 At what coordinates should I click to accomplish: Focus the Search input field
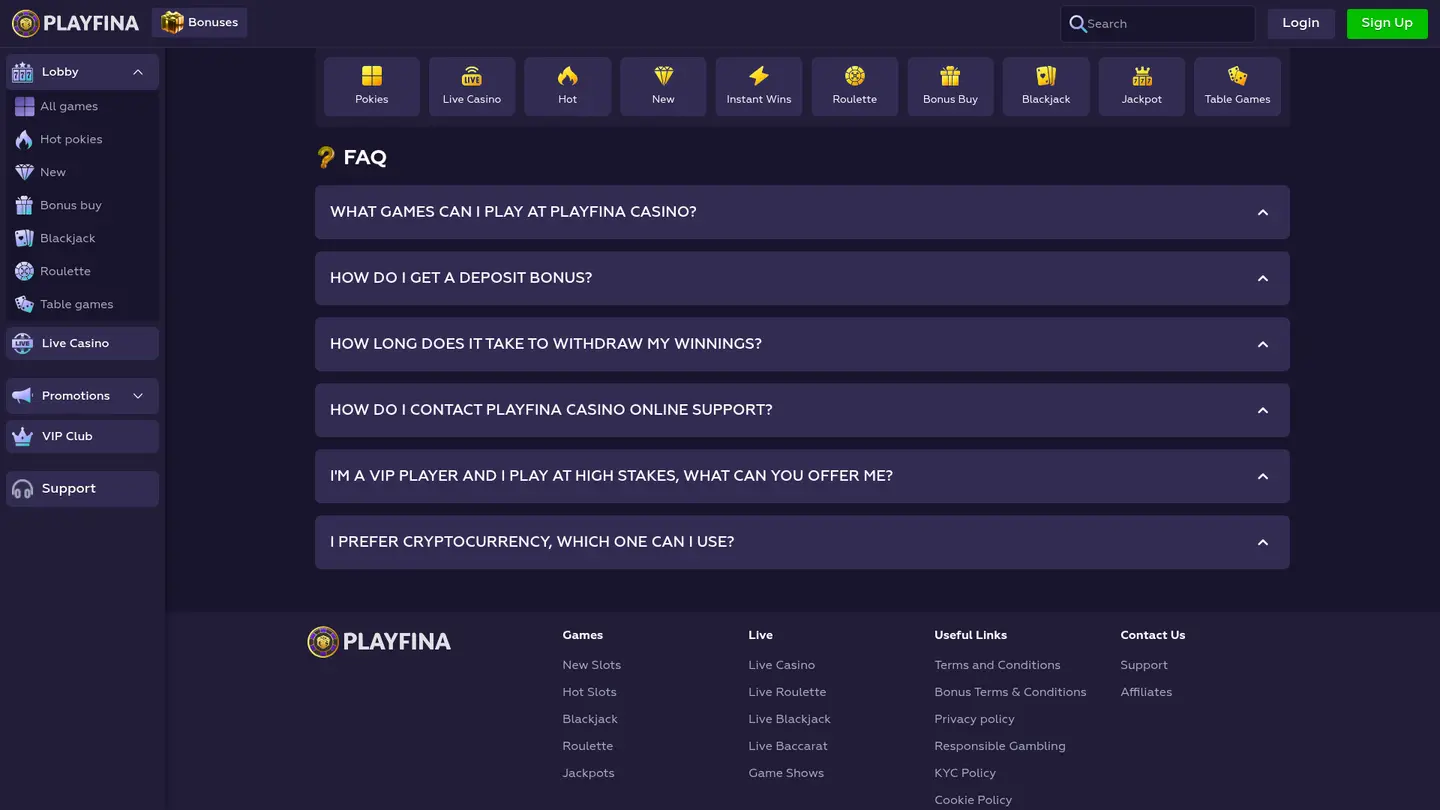[1158, 24]
